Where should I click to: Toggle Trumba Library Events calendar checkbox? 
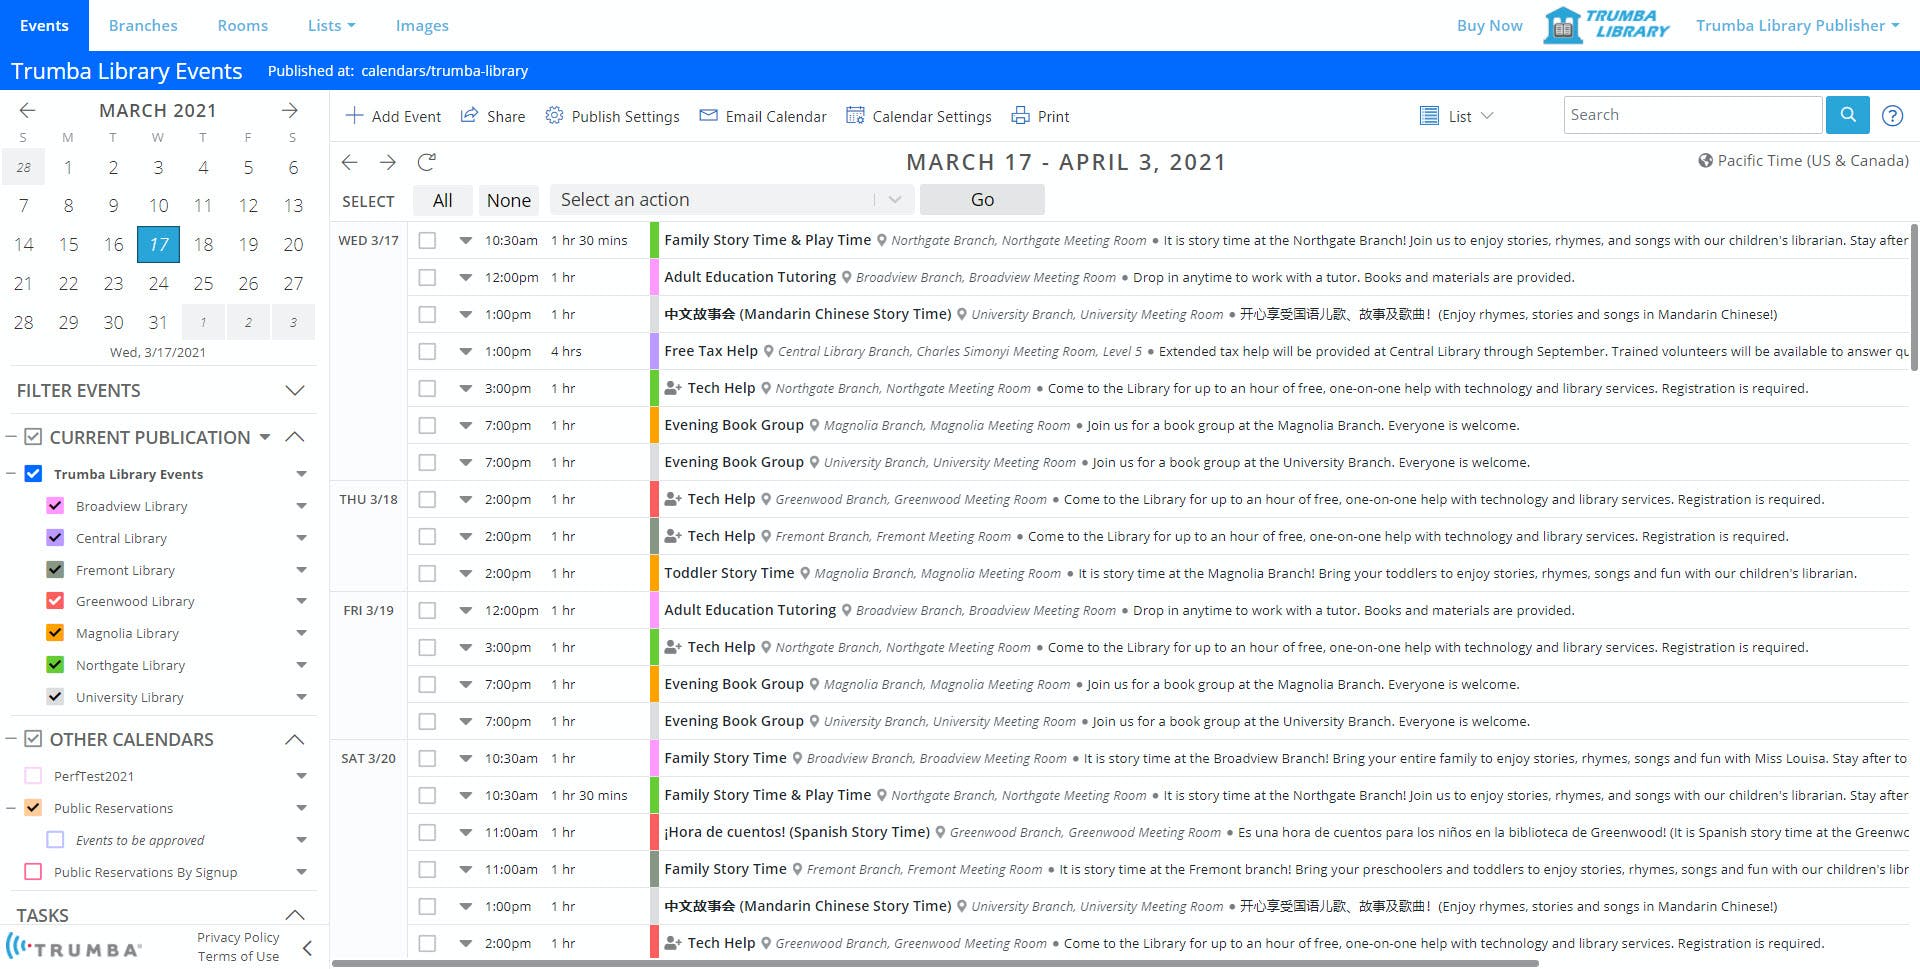(33, 474)
